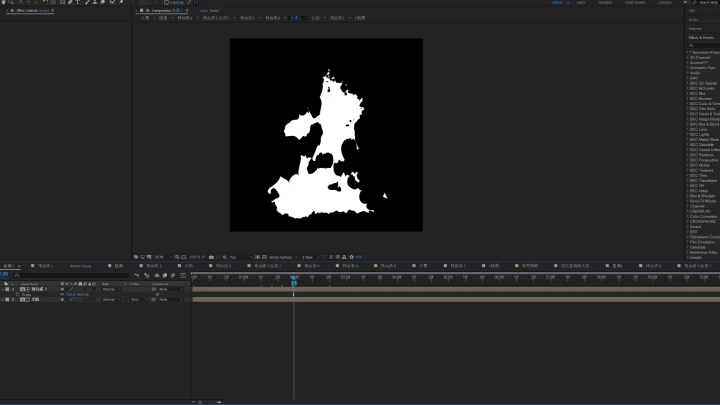Click the timeline layer search field
Viewport: 720px width, 405px height.
[71, 276]
